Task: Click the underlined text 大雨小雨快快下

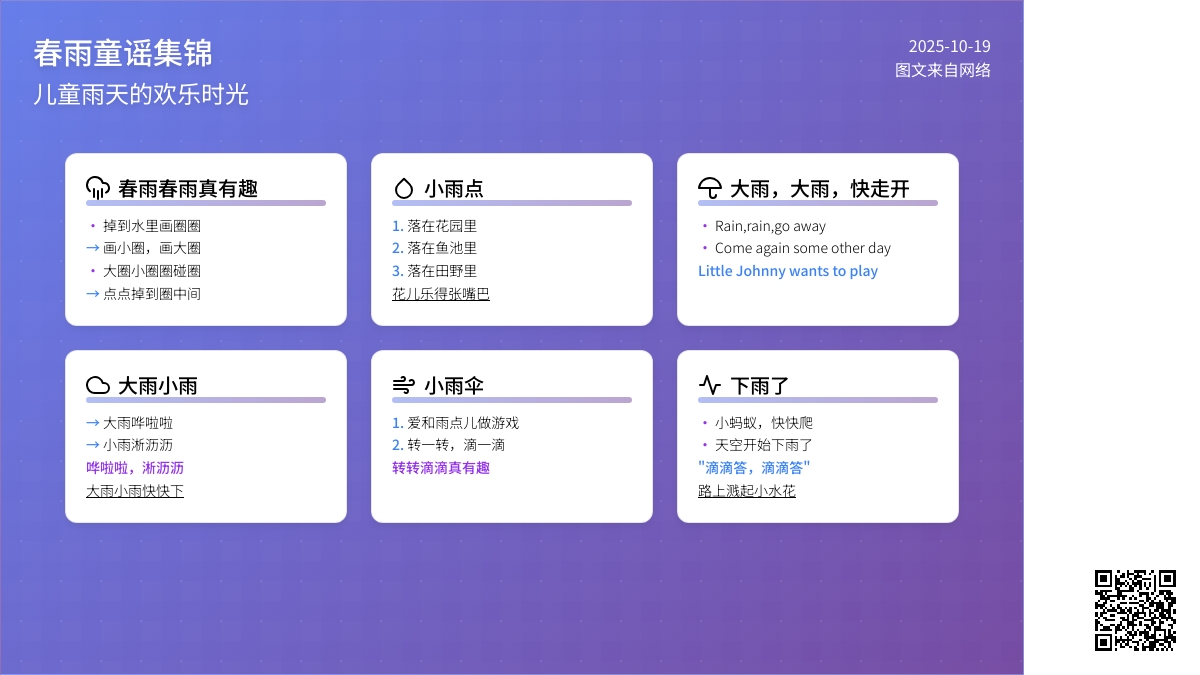Action: click(x=135, y=491)
